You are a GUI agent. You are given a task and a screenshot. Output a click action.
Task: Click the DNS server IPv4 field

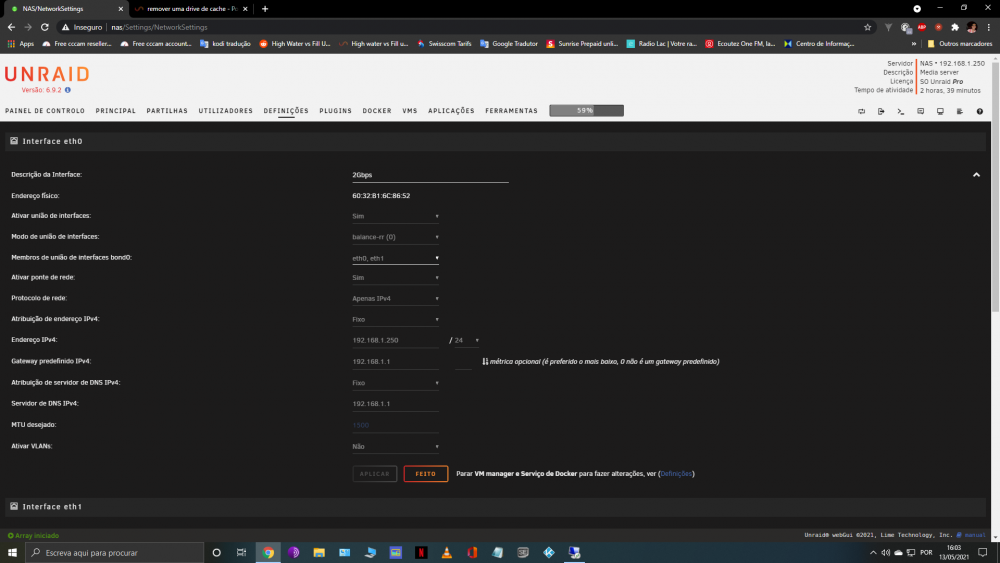[x=395, y=404]
